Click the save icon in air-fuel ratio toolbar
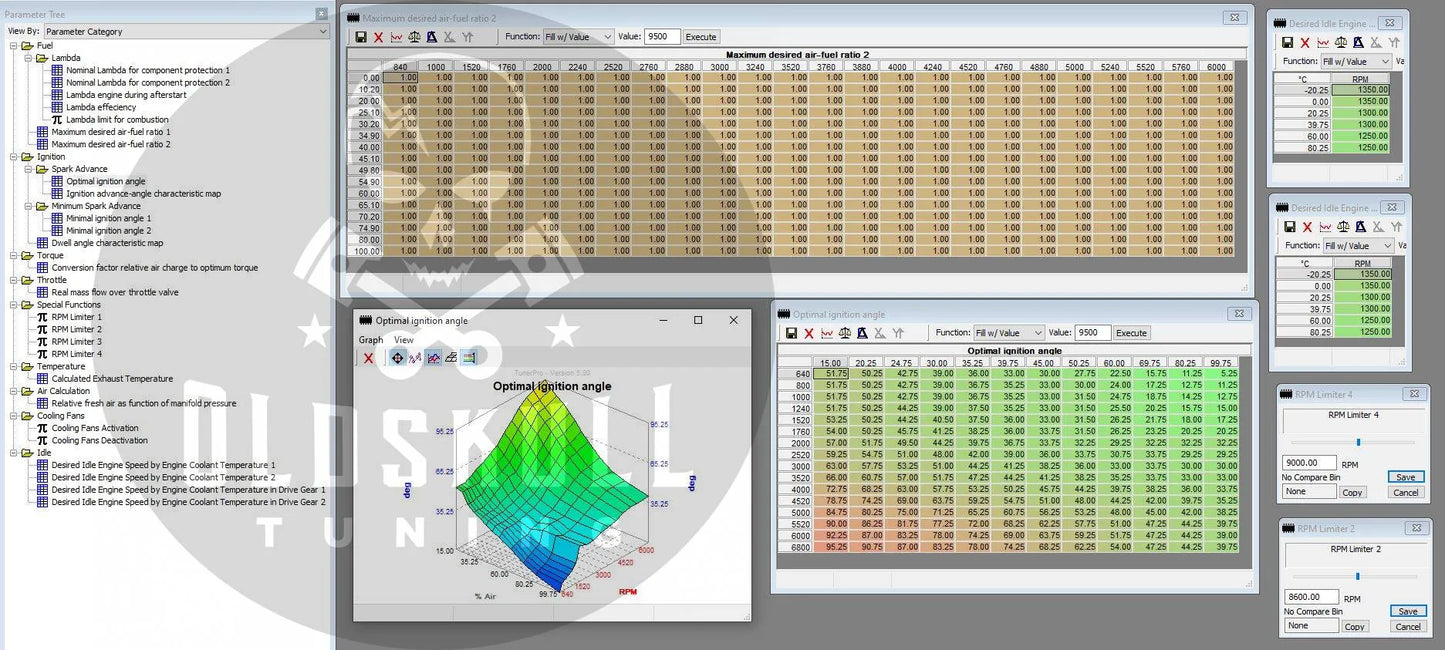Image resolution: width=1445 pixels, height=650 pixels. [361, 37]
